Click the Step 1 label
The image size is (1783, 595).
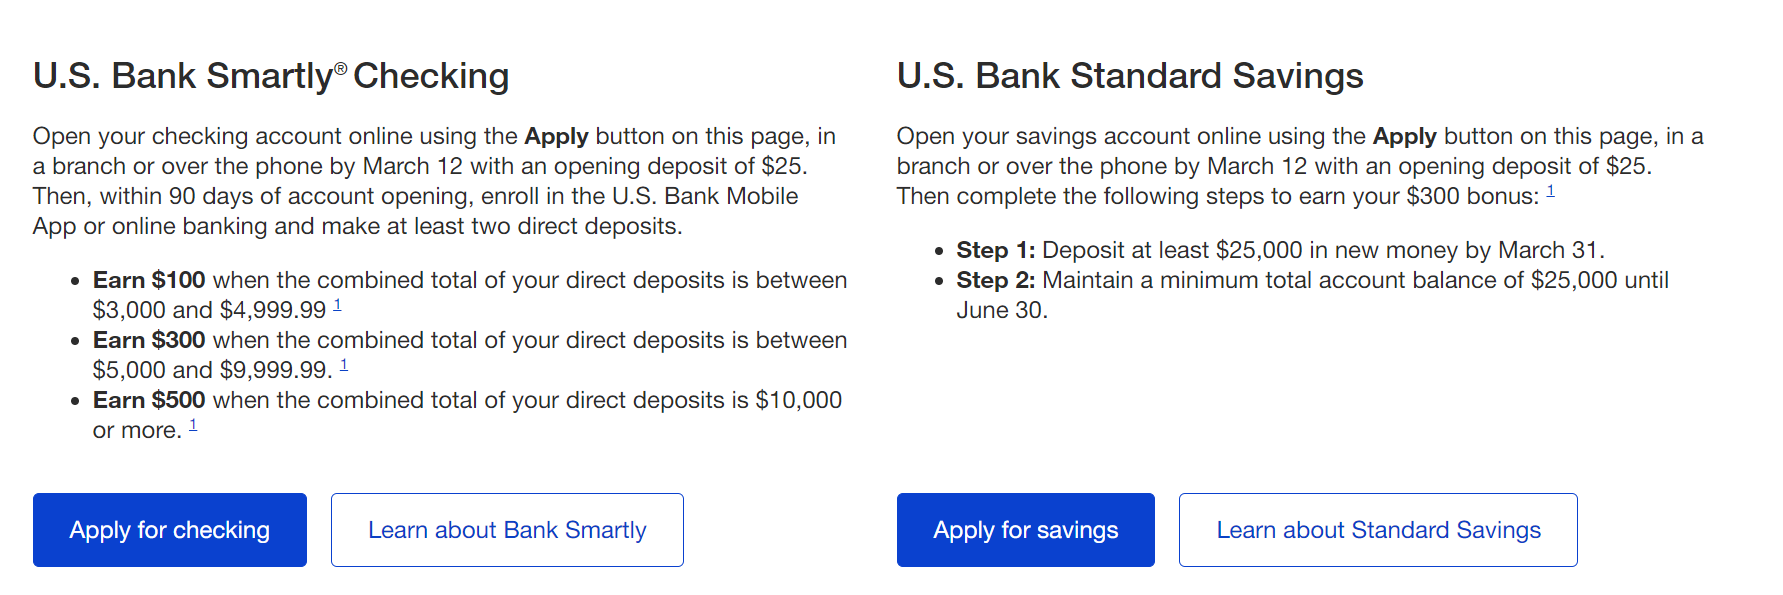tap(996, 250)
